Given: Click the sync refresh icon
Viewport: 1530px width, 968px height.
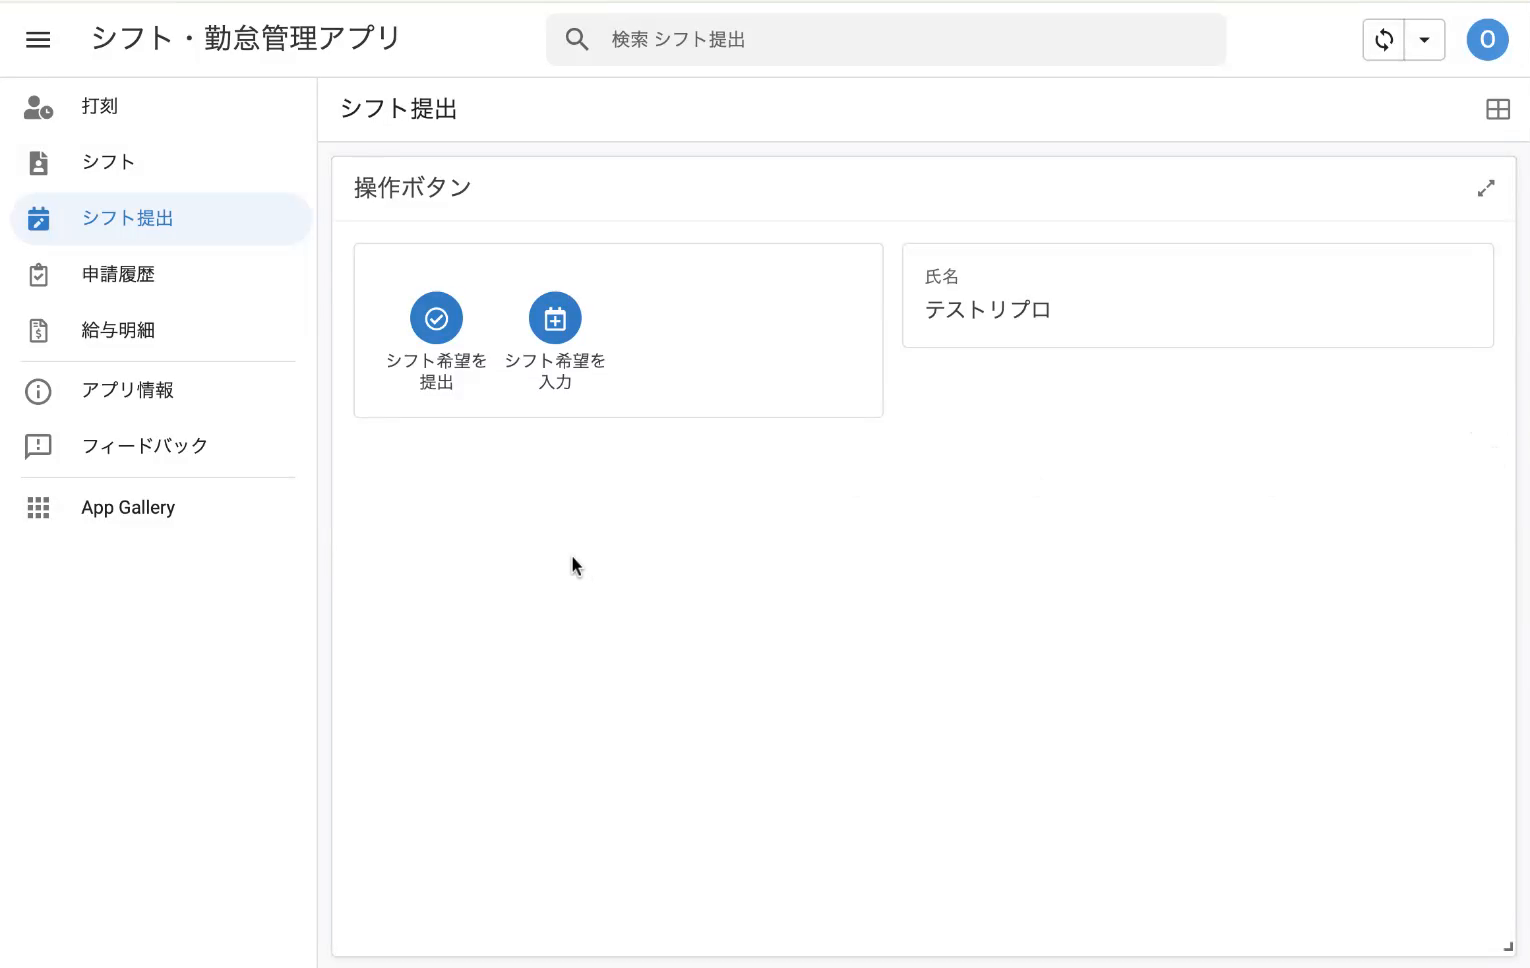Looking at the screenshot, I should [x=1384, y=40].
